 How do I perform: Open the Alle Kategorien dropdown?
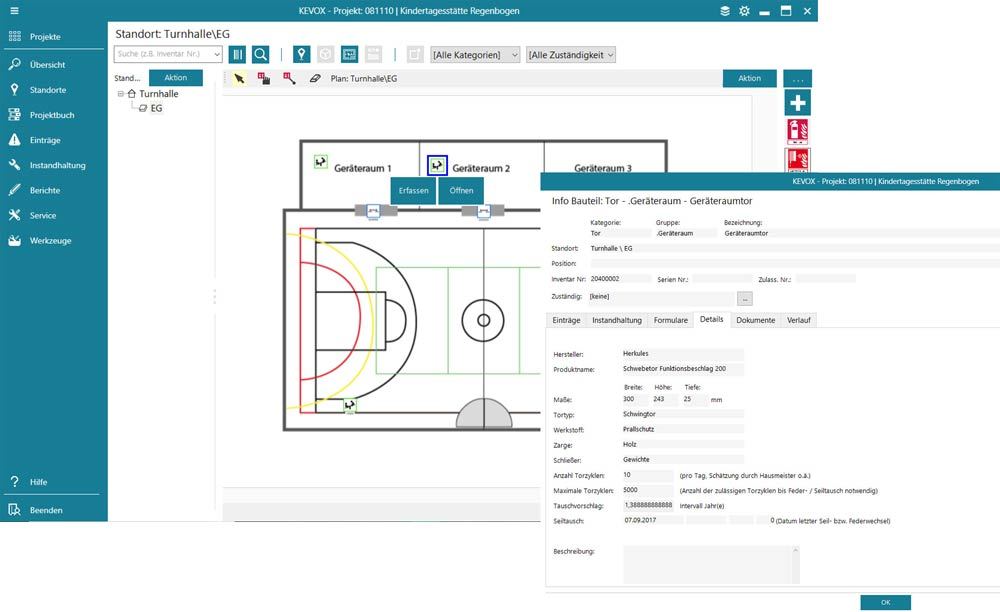[475, 55]
